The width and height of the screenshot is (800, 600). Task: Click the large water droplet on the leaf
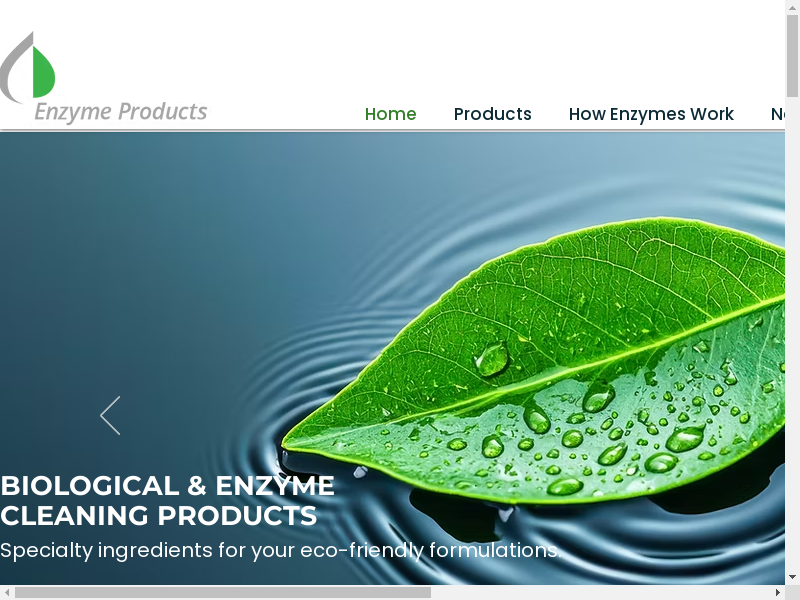click(x=492, y=358)
